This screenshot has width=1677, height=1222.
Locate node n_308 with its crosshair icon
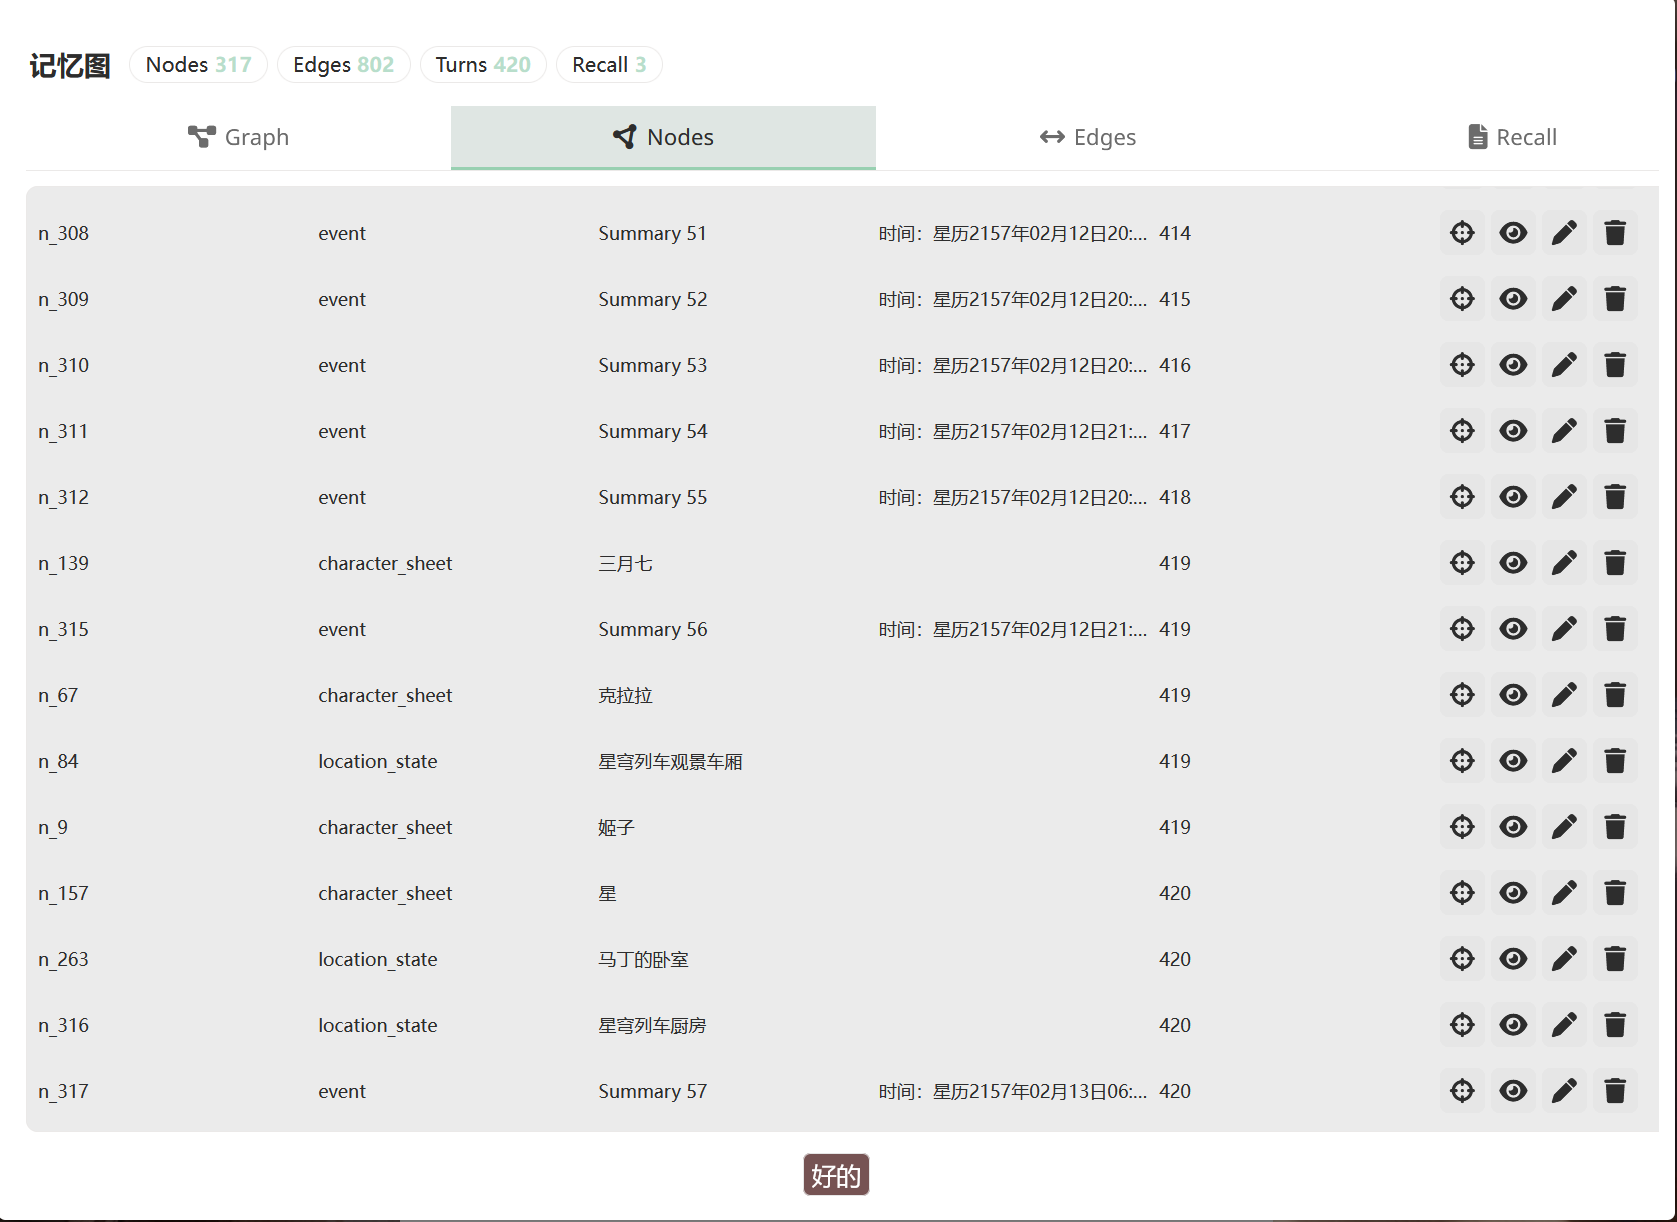click(x=1462, y=233)
